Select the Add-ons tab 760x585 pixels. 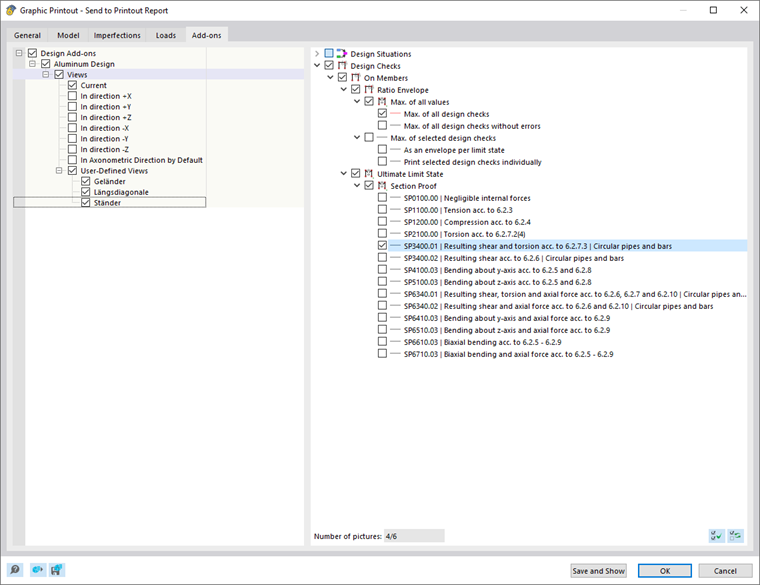coord(206,35)
